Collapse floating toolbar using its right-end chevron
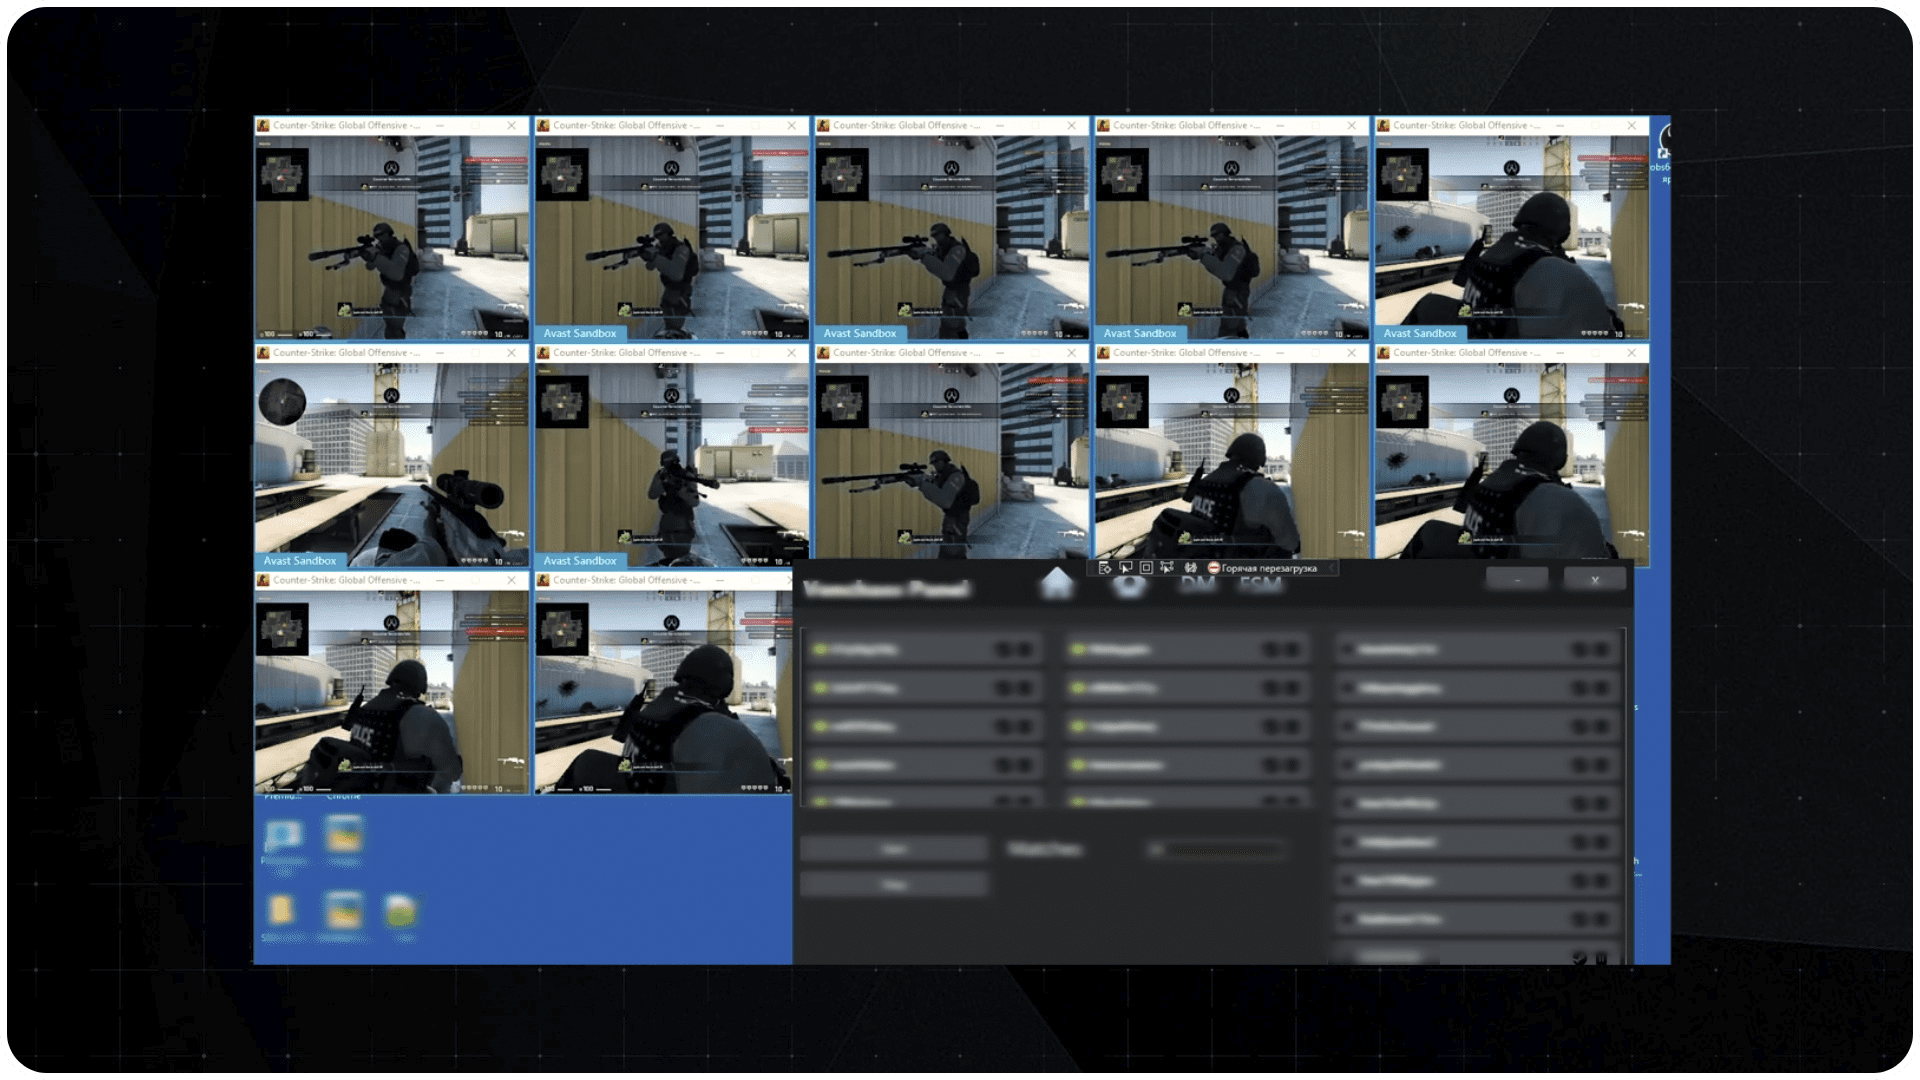Screen dimensions: 1920x1080 1331,568
